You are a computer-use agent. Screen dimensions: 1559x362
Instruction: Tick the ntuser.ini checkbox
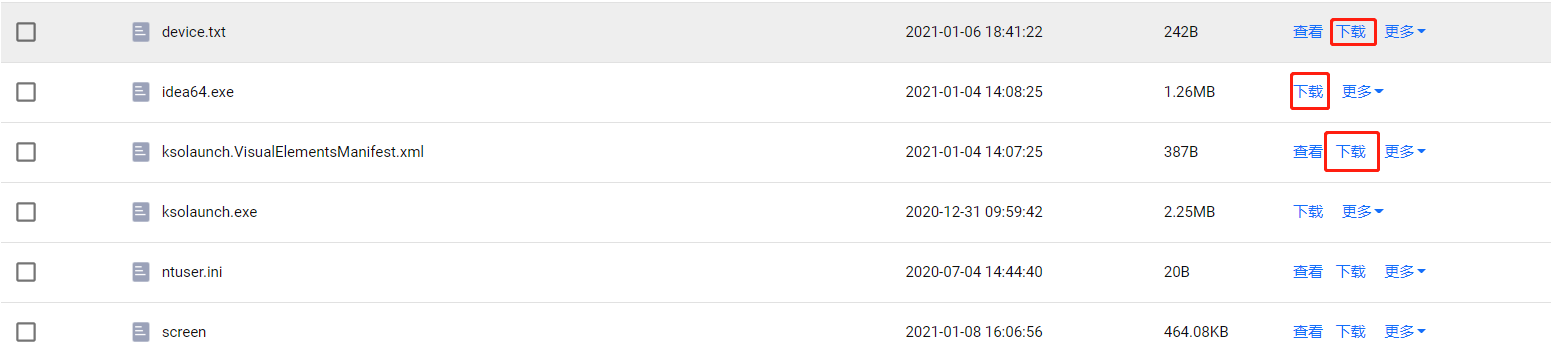point(26,272)
